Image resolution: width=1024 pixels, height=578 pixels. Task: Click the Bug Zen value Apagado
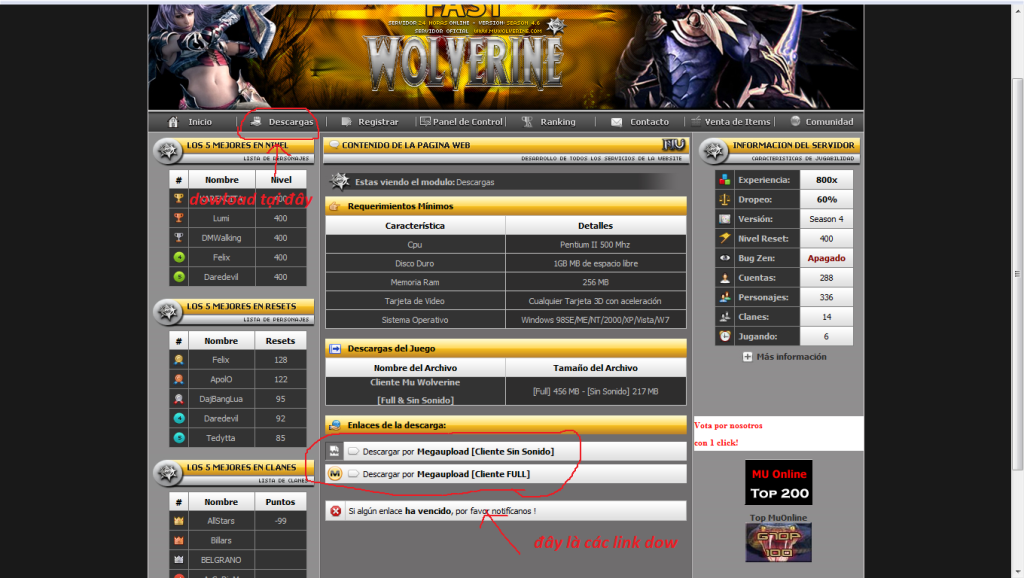(826, 258)
